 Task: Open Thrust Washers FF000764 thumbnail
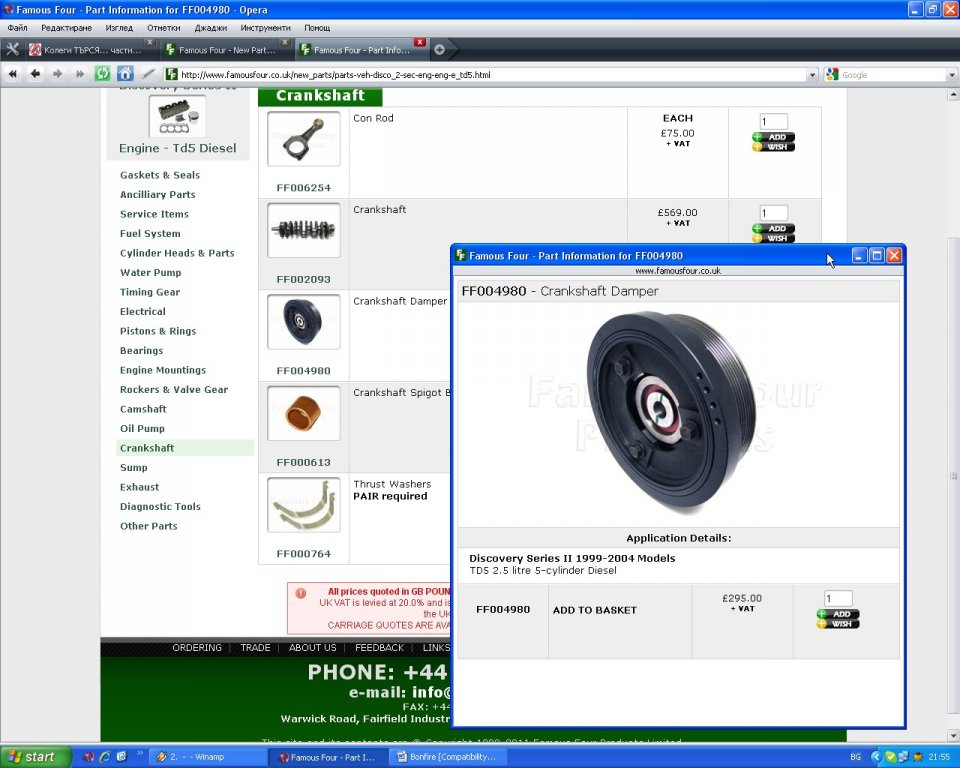(x=304, y=505)
